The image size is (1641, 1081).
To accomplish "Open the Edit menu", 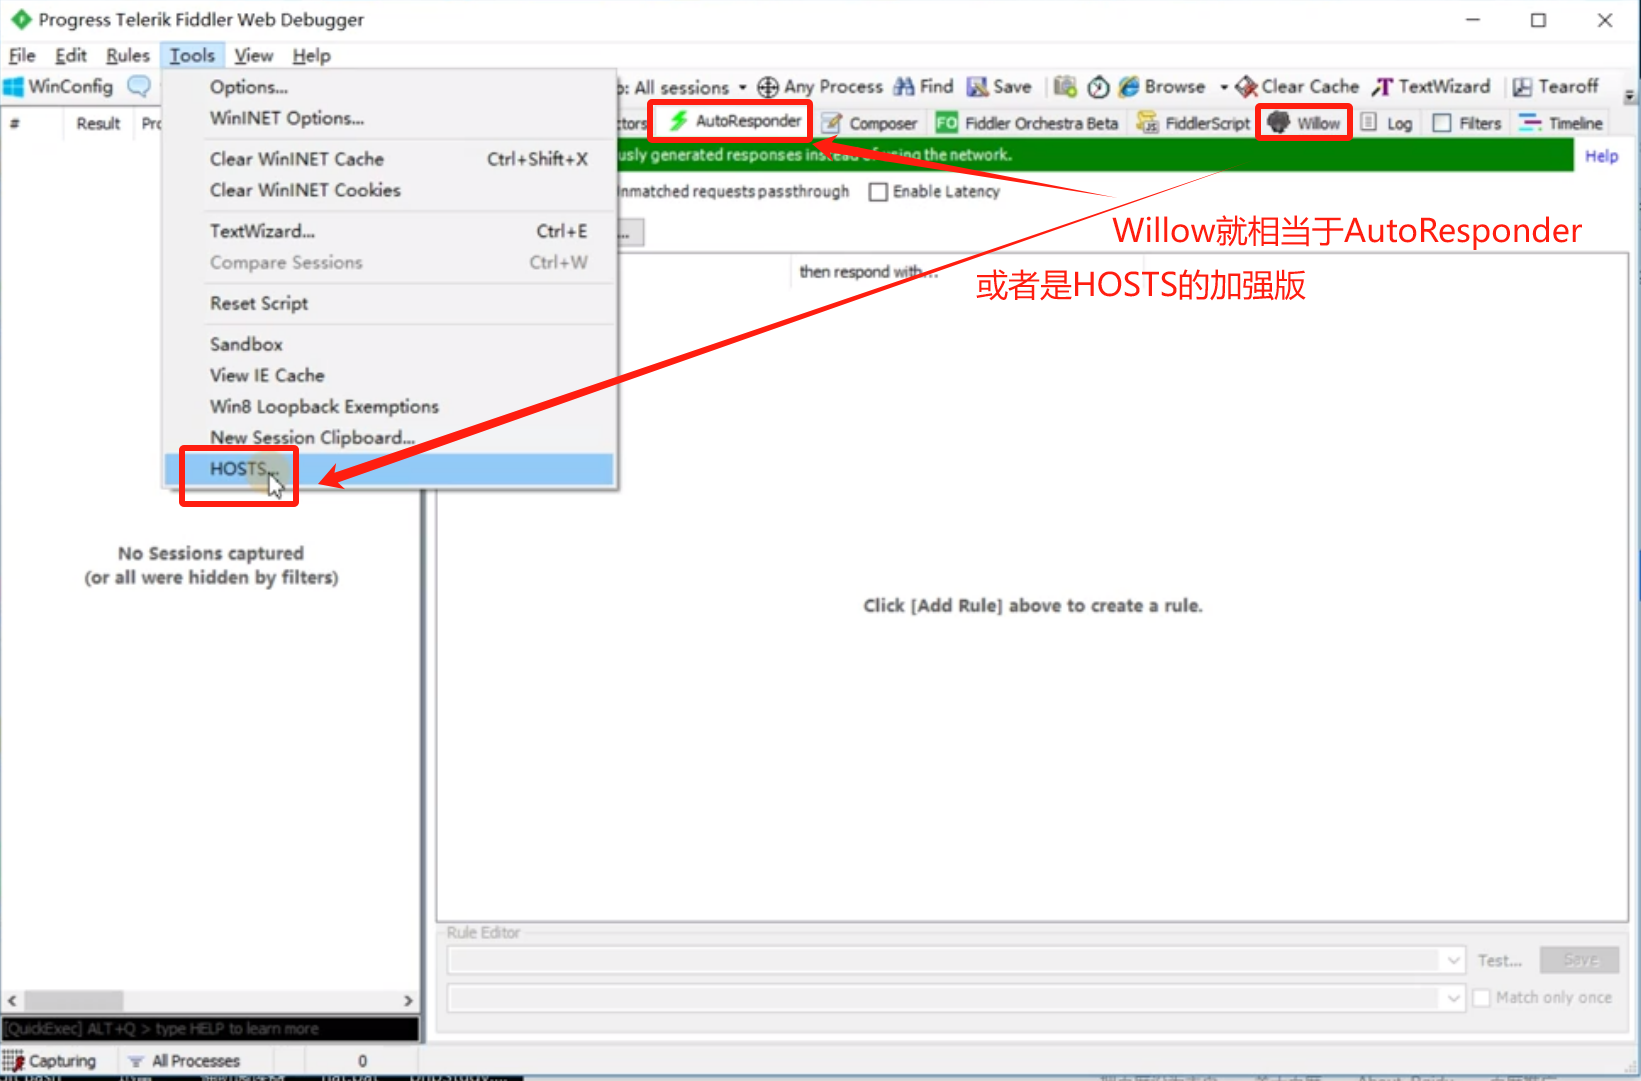I will pyautogui.click(x=71, y=56).
